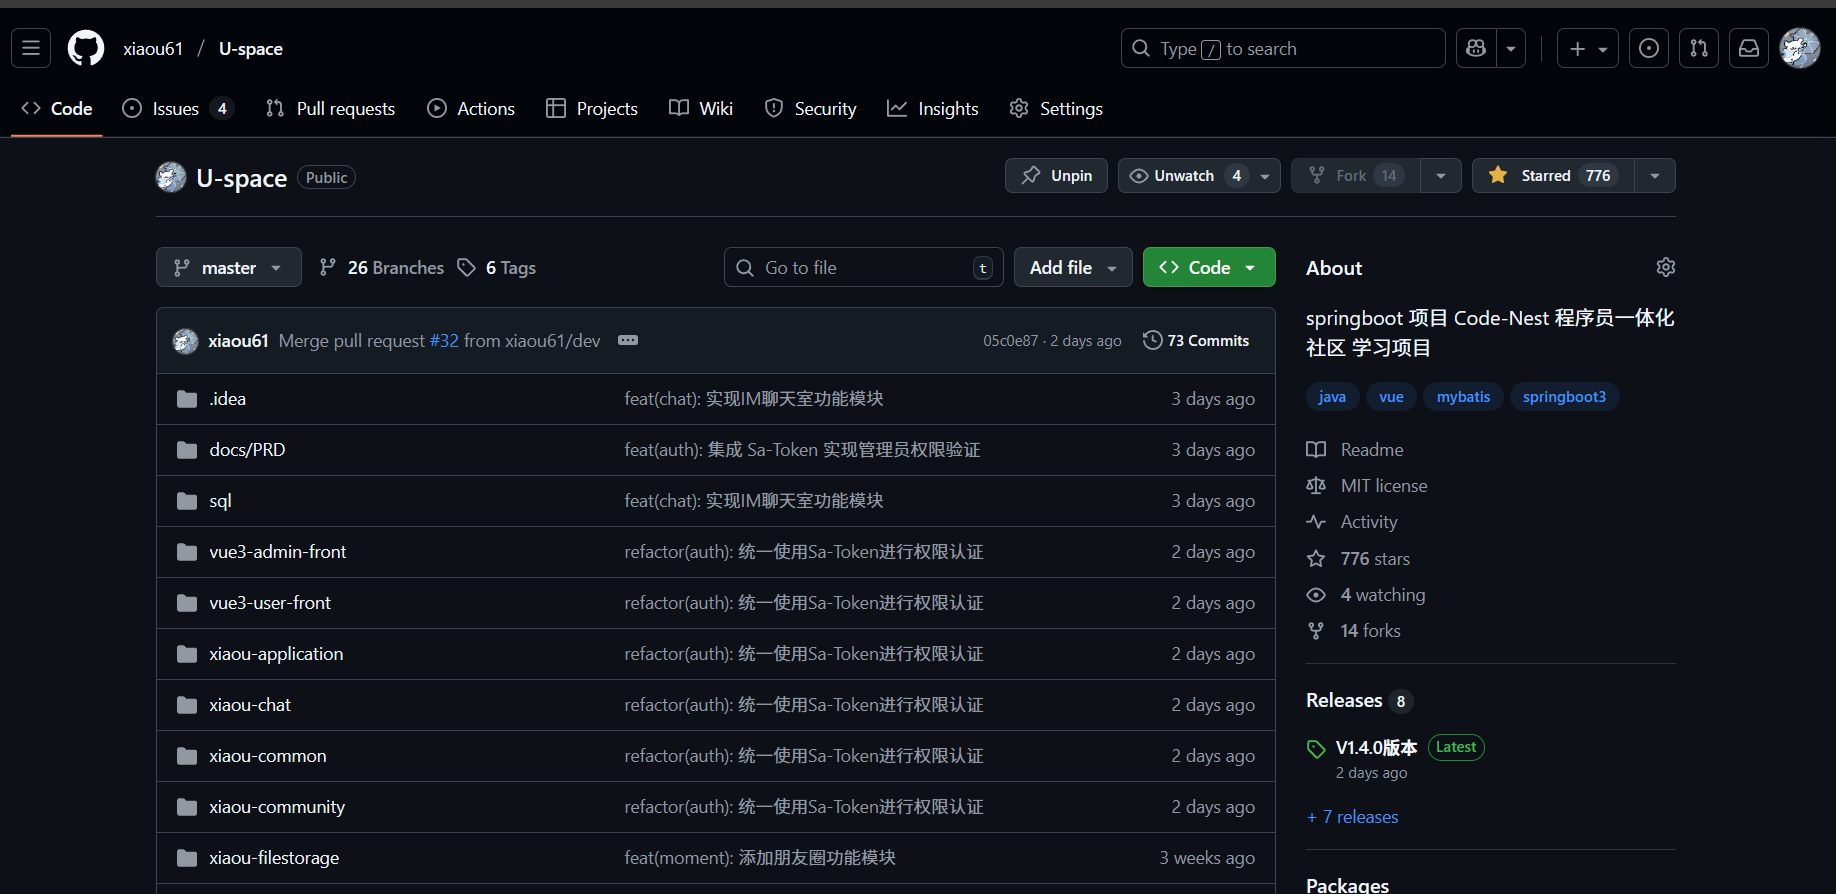Switch to the Projects tab
Viewport: 1836px width, 894px height.
pyautogui.click(x=592, y=108)
